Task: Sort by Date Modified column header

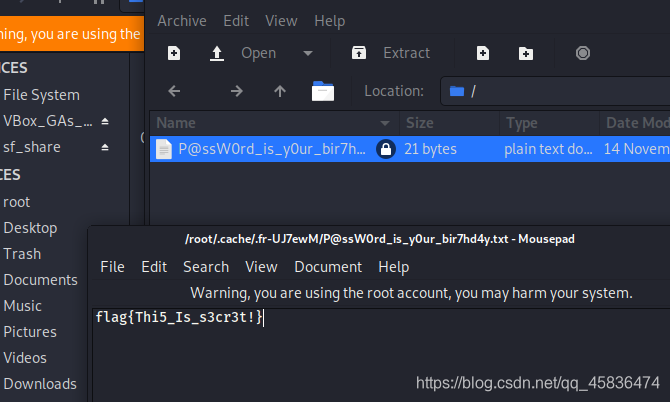Action: coord(635,123)
